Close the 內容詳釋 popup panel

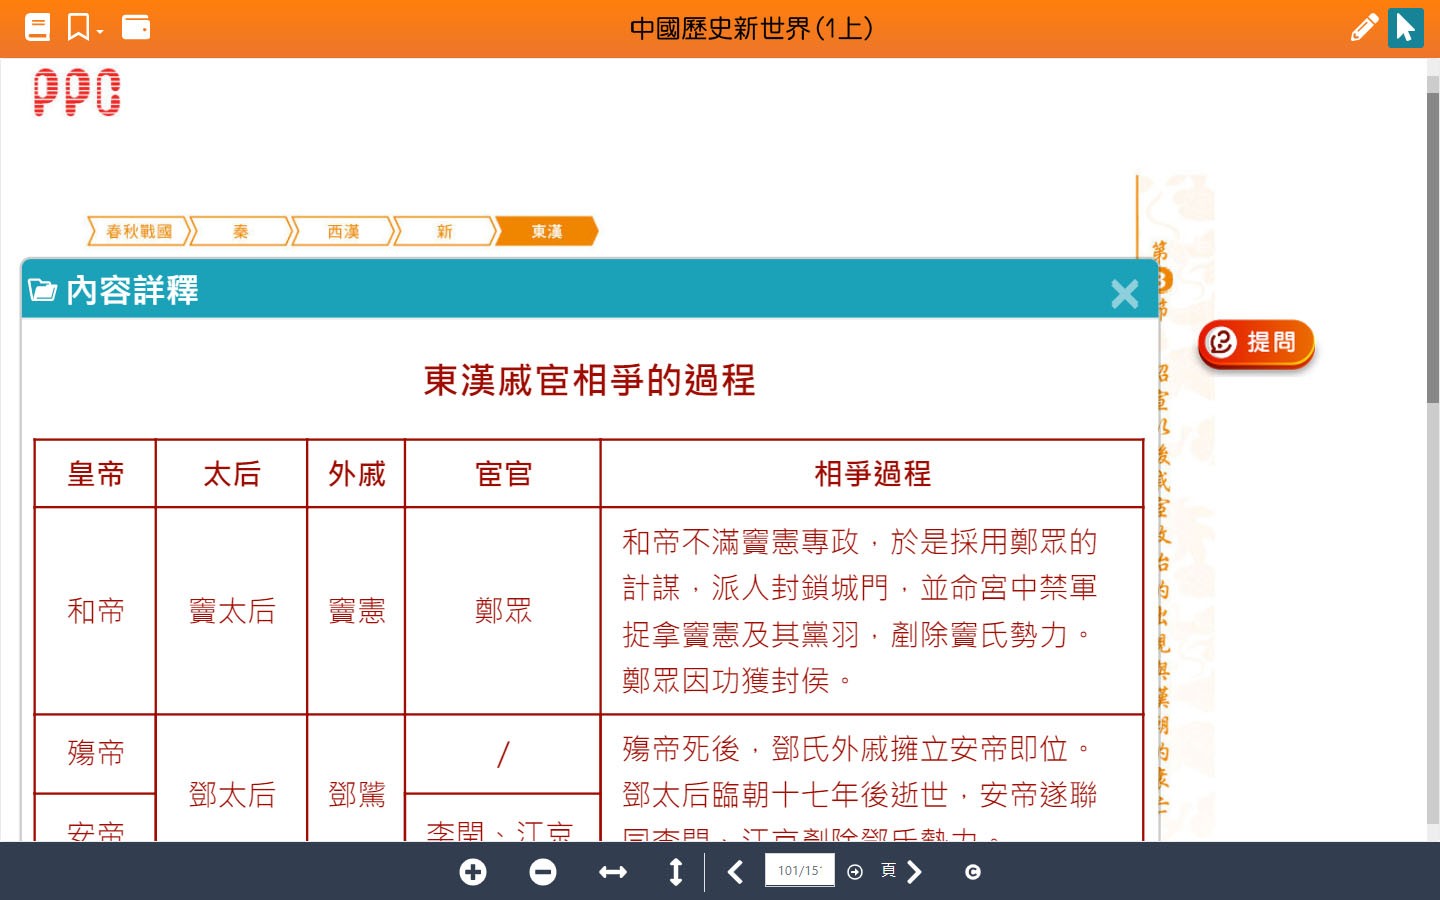point(1124,293)
